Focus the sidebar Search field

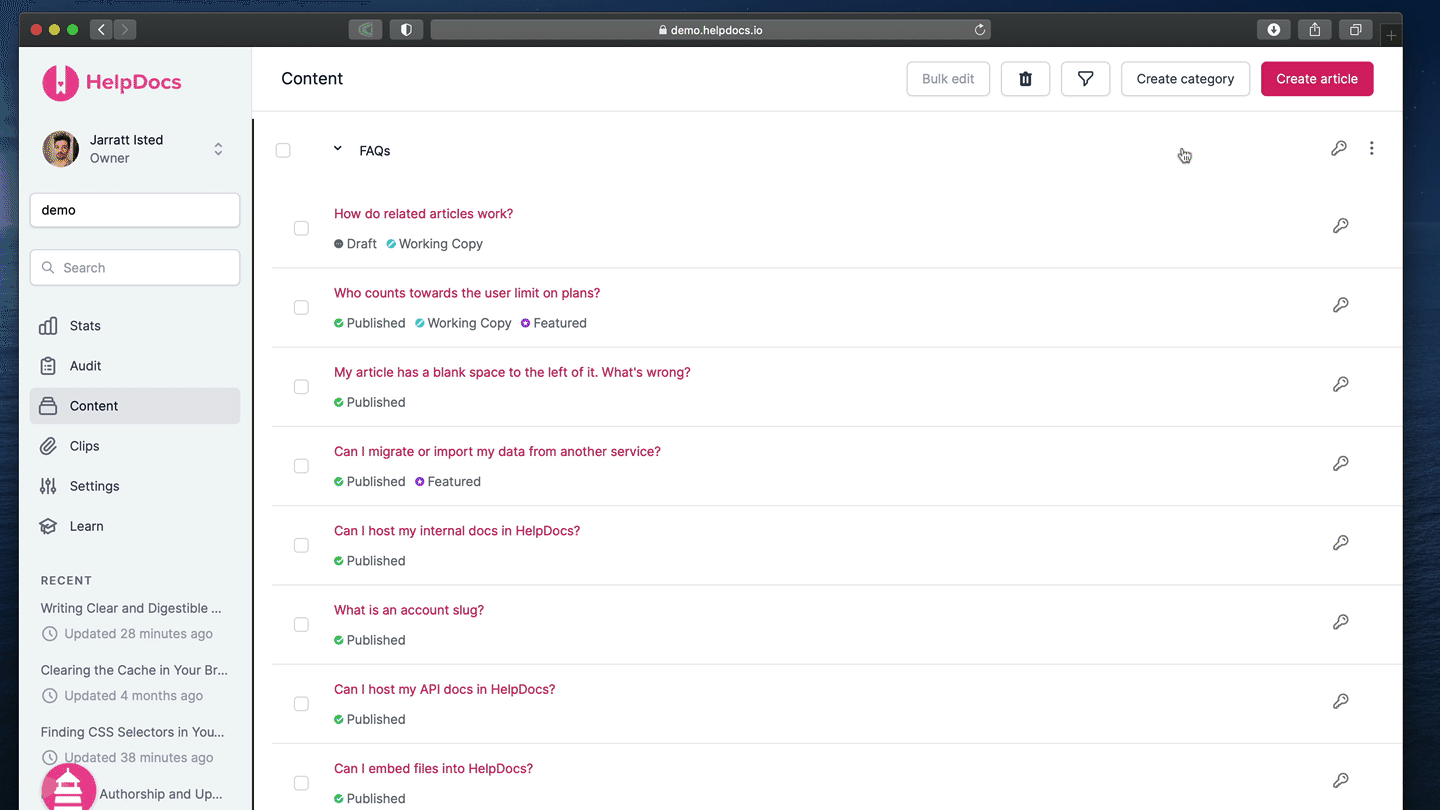[x=135, y=268]
